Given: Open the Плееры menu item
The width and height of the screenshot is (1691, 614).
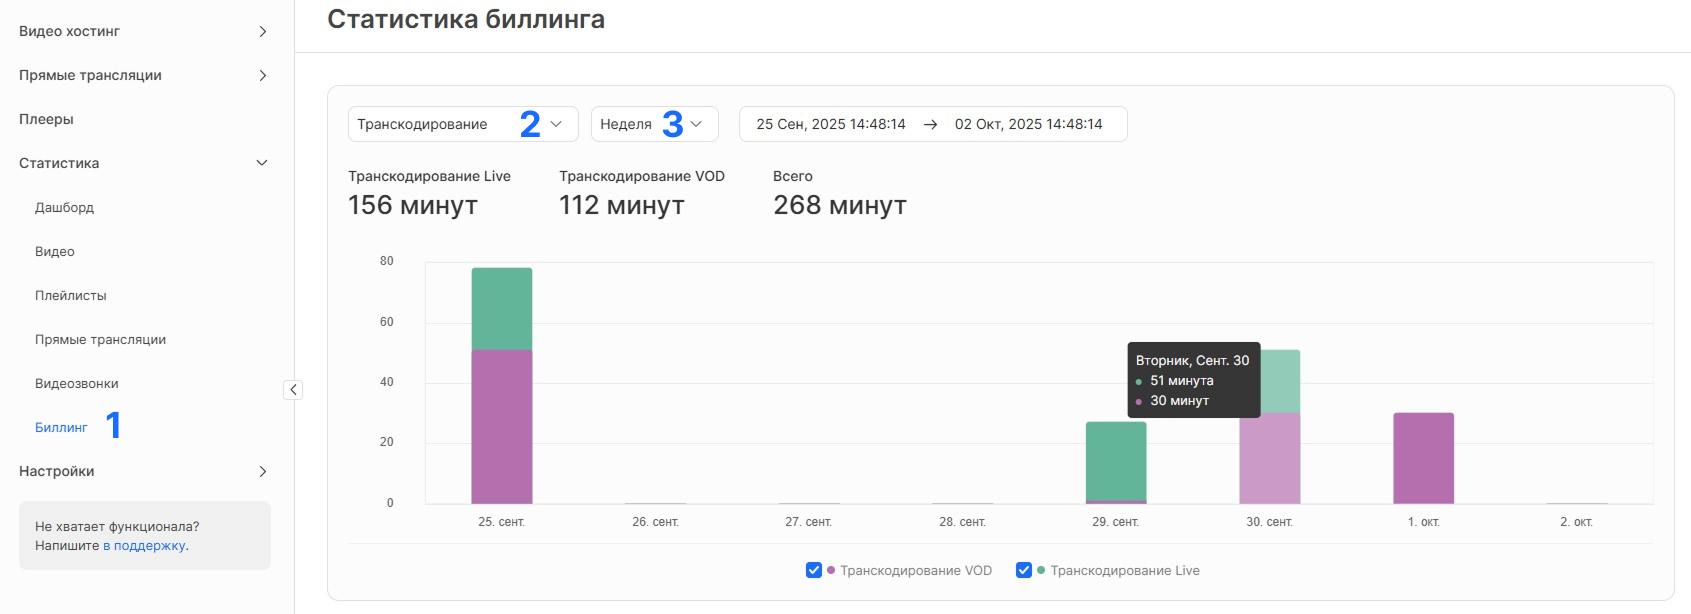Looking at the screenshot, I should tap(46, 119).
